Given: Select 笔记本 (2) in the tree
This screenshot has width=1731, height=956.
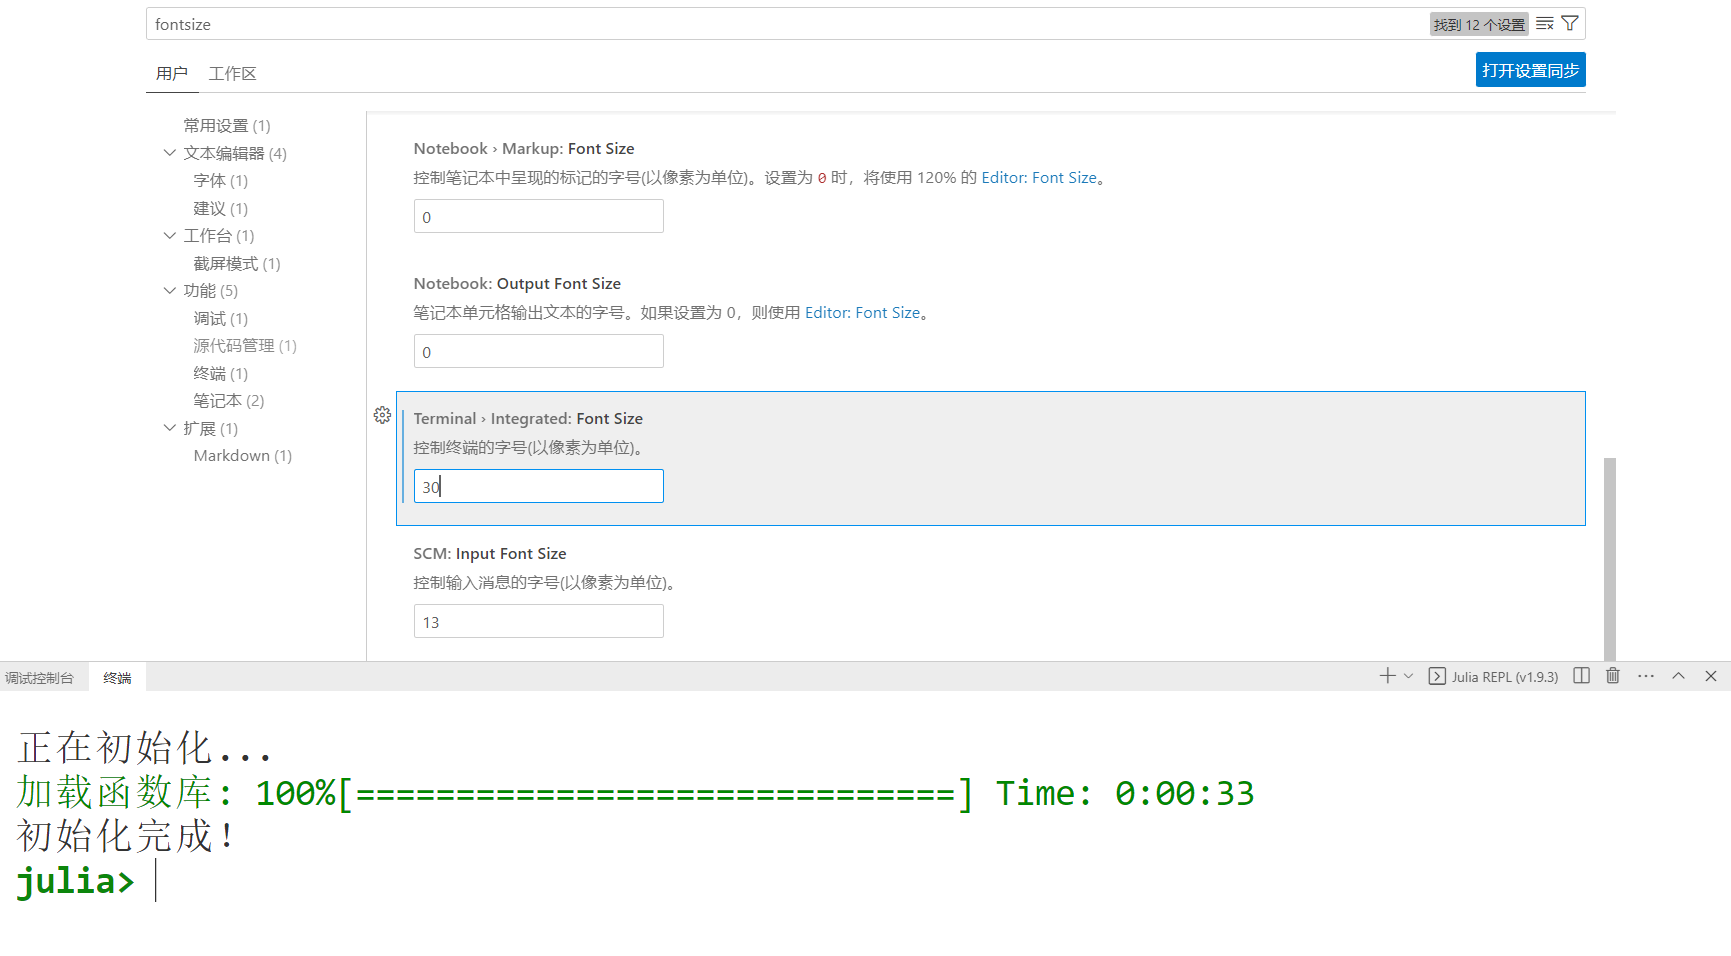Looking at the screenshot, I should coord(229,401).
